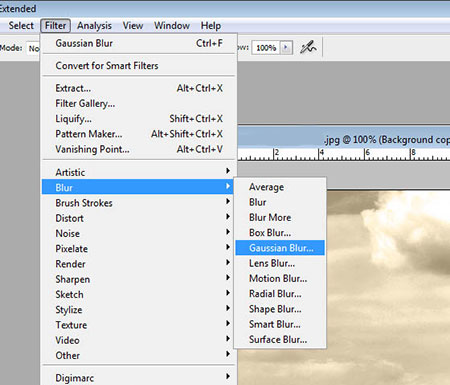Choose Gaussian Blur... in Blur submenu

tap(280, 248)
